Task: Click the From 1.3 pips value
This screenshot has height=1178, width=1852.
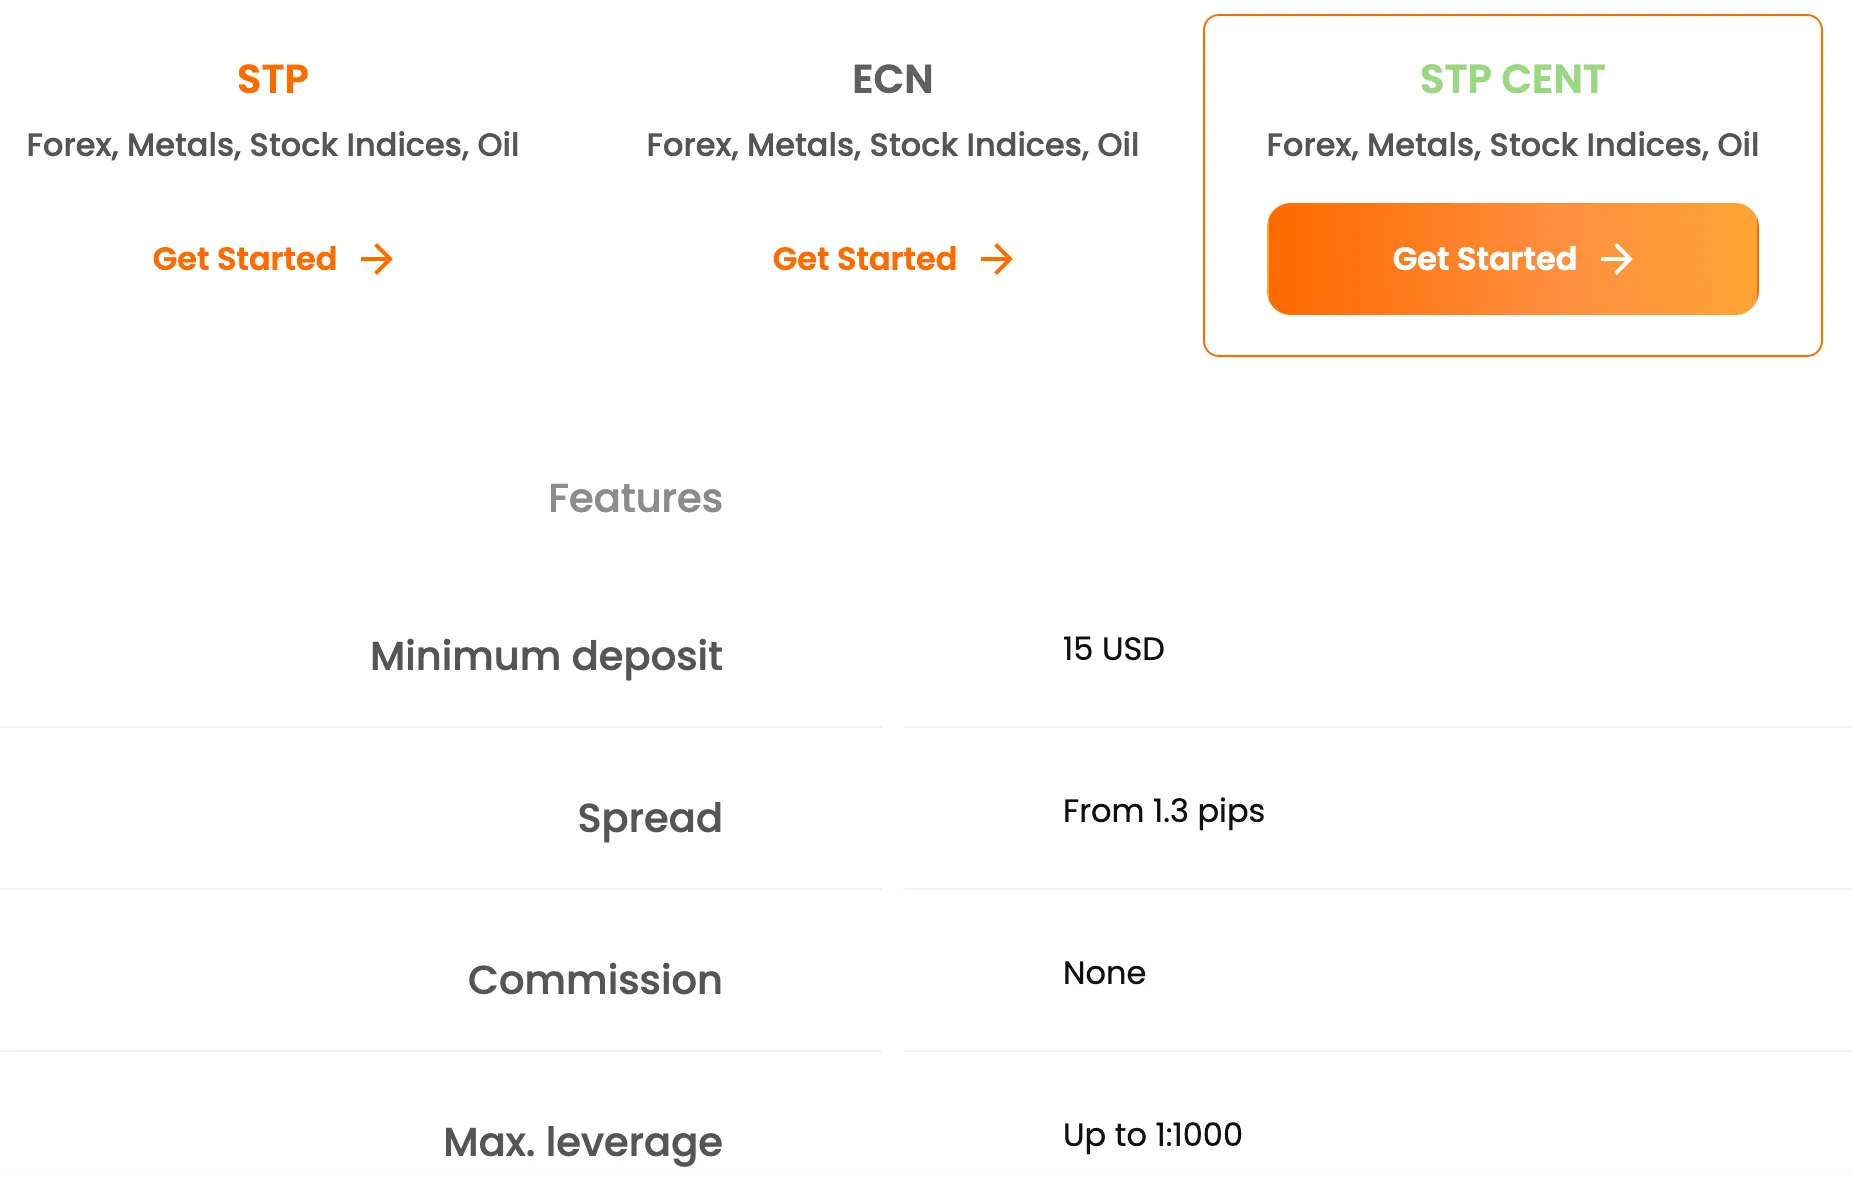Action: pyautogui.click(x=1163, y=812)
